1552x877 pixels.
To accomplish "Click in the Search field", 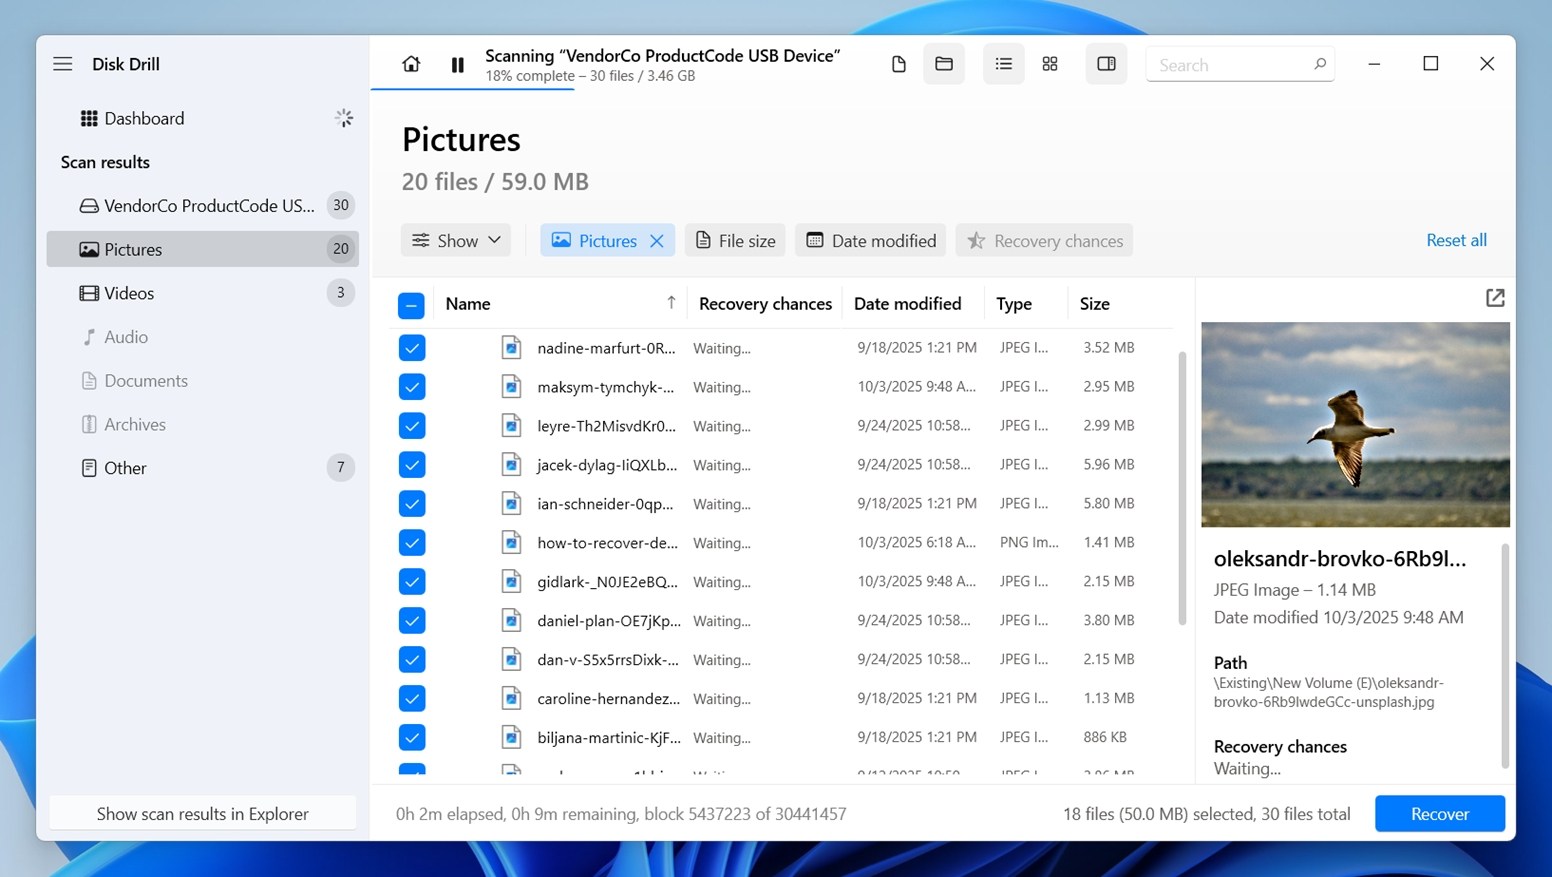I will pos(1230,65).
